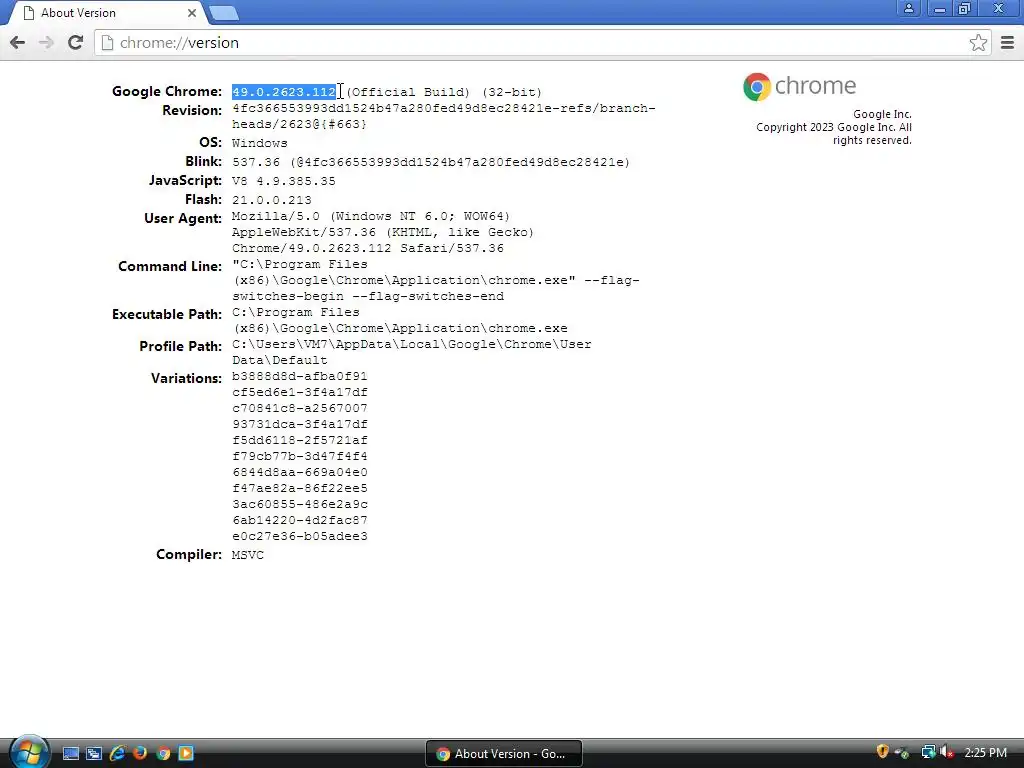Launch Internet Explorer from quick launch
The width and height of the screenshot is (1024, 768).
pos(118,754)
